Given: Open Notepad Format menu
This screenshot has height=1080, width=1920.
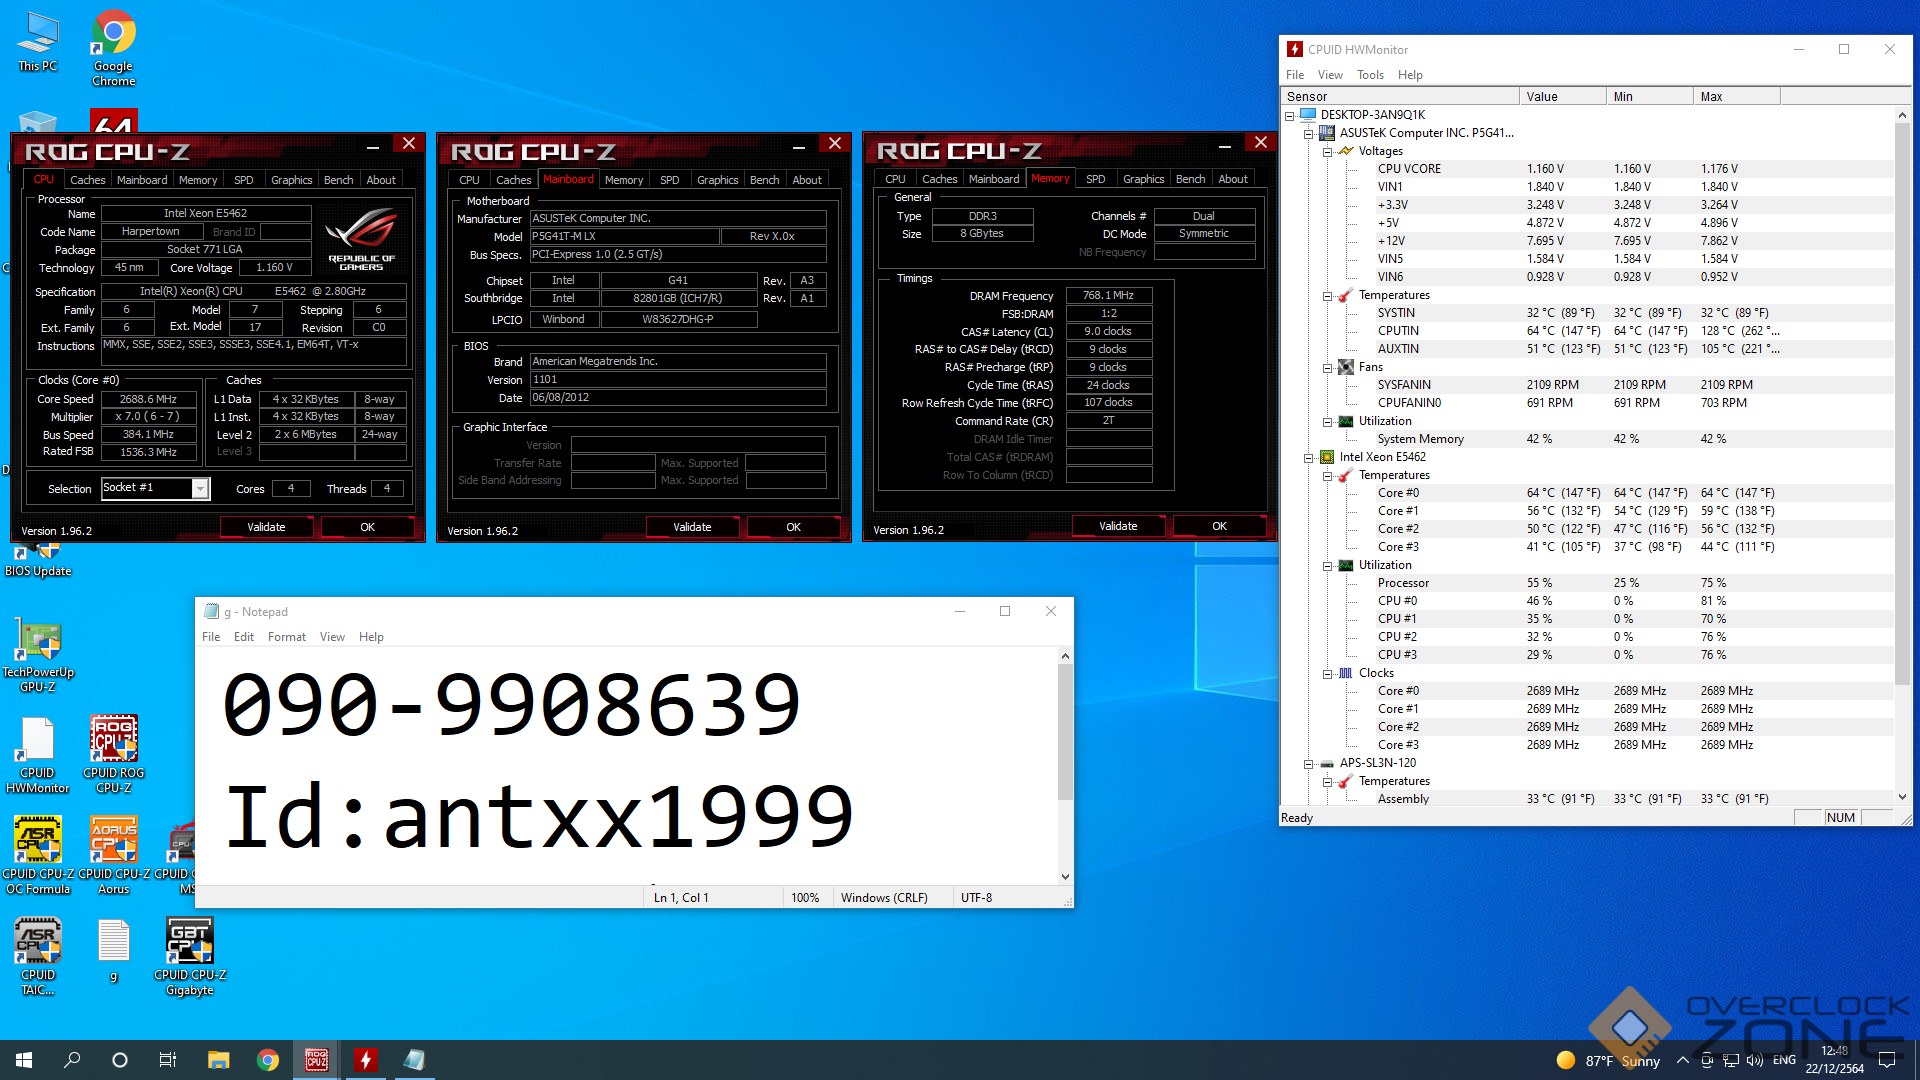Looking at the screenshot, I should 287,637.
